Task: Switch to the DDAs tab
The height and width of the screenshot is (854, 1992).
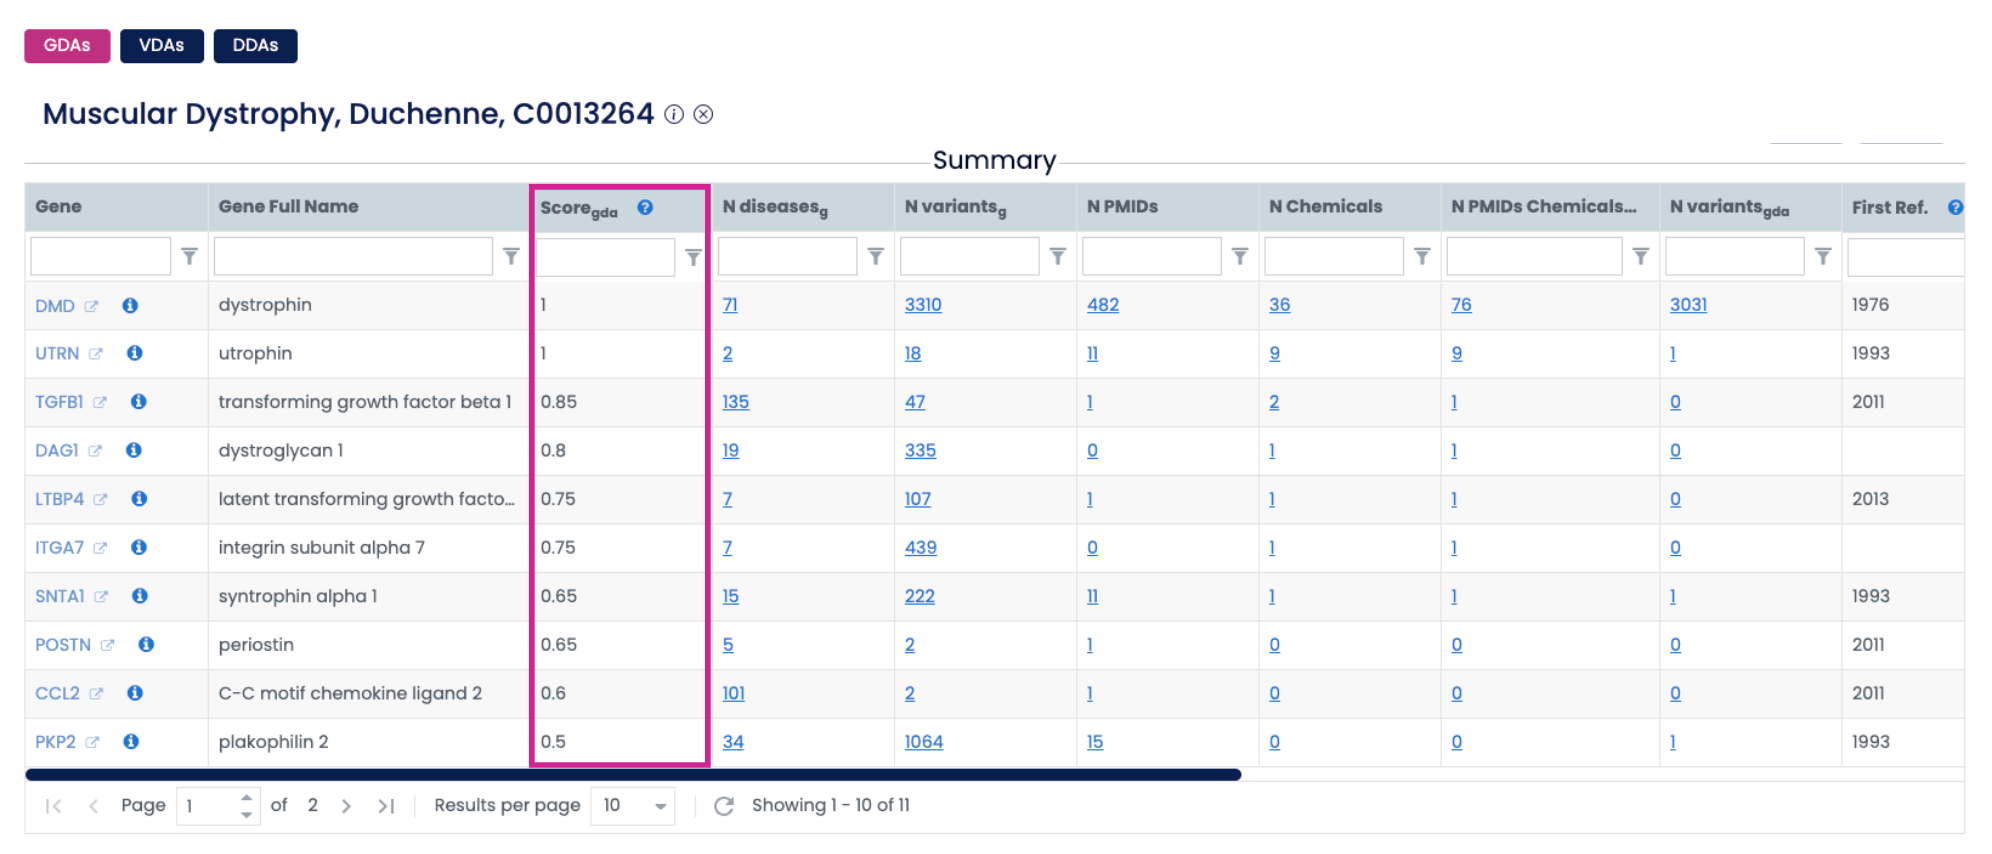Action: coord(255,46)
